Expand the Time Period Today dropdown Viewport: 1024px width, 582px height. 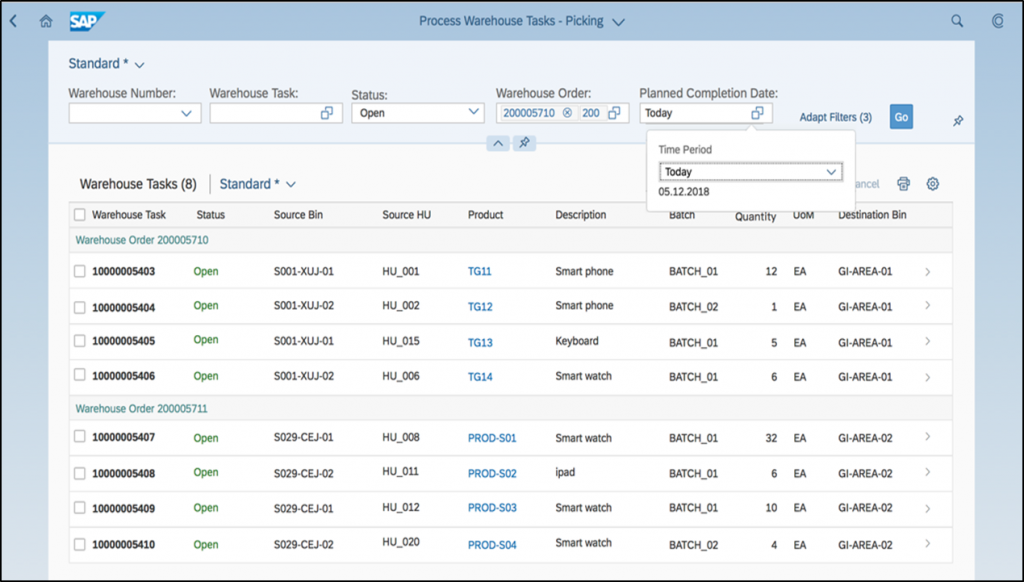[x=831, y=172]
